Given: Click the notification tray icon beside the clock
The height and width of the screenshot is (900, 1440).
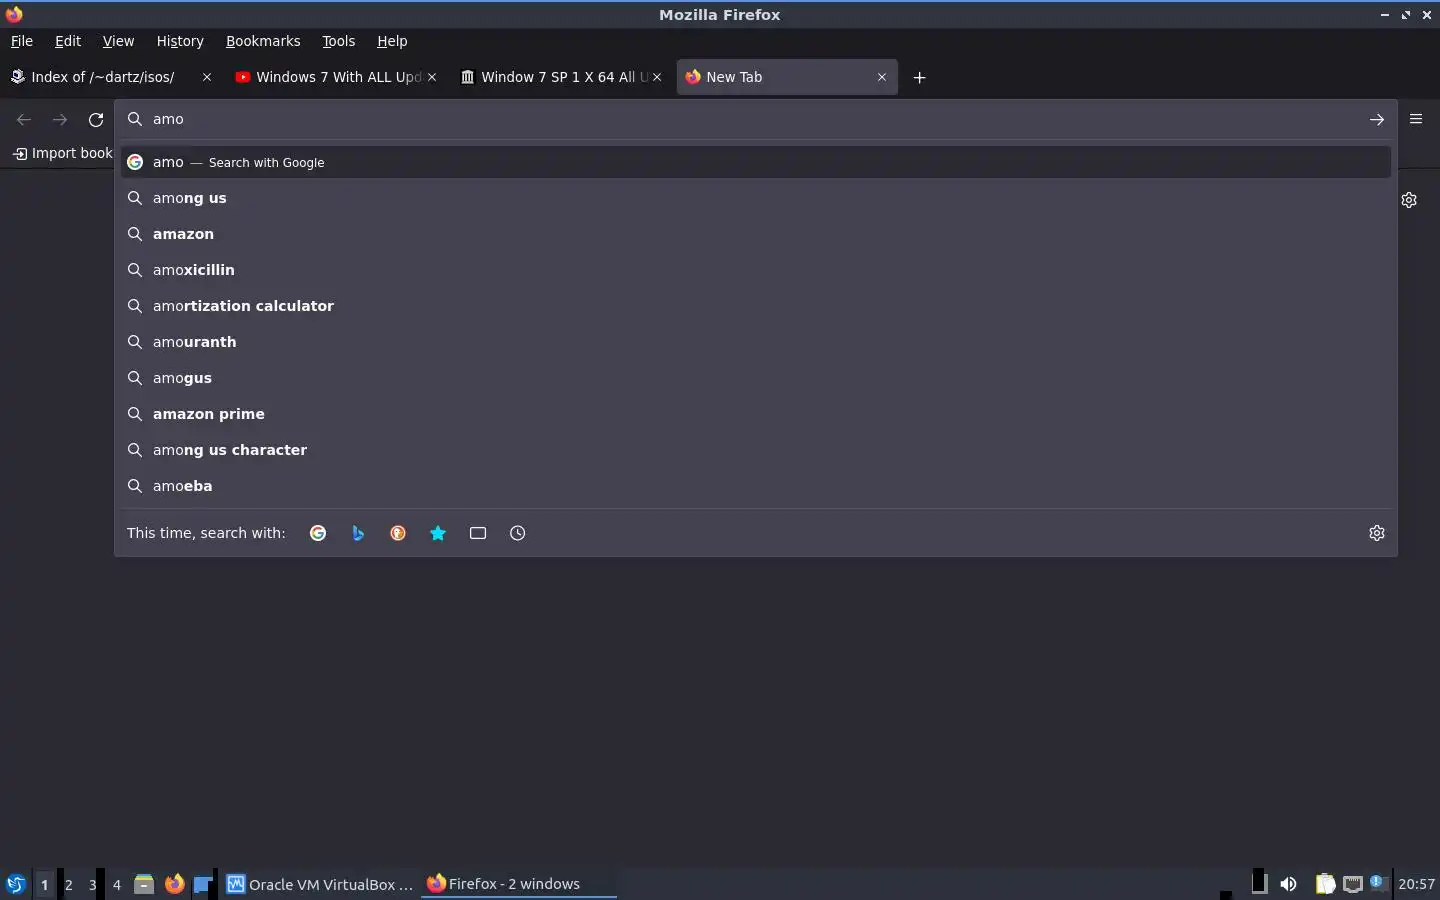Looking at the screenshot, I should point(1378,882).
